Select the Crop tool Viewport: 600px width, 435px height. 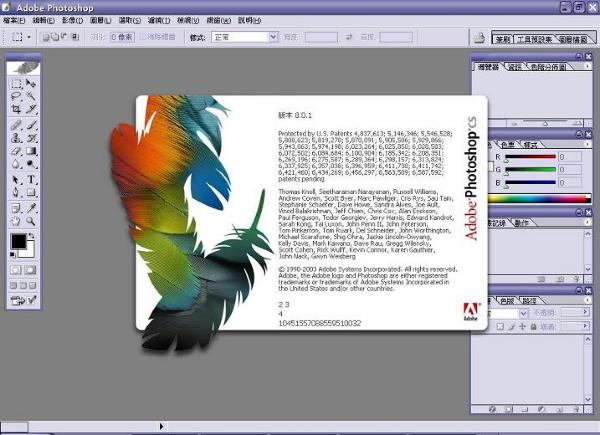coord(16,109)
